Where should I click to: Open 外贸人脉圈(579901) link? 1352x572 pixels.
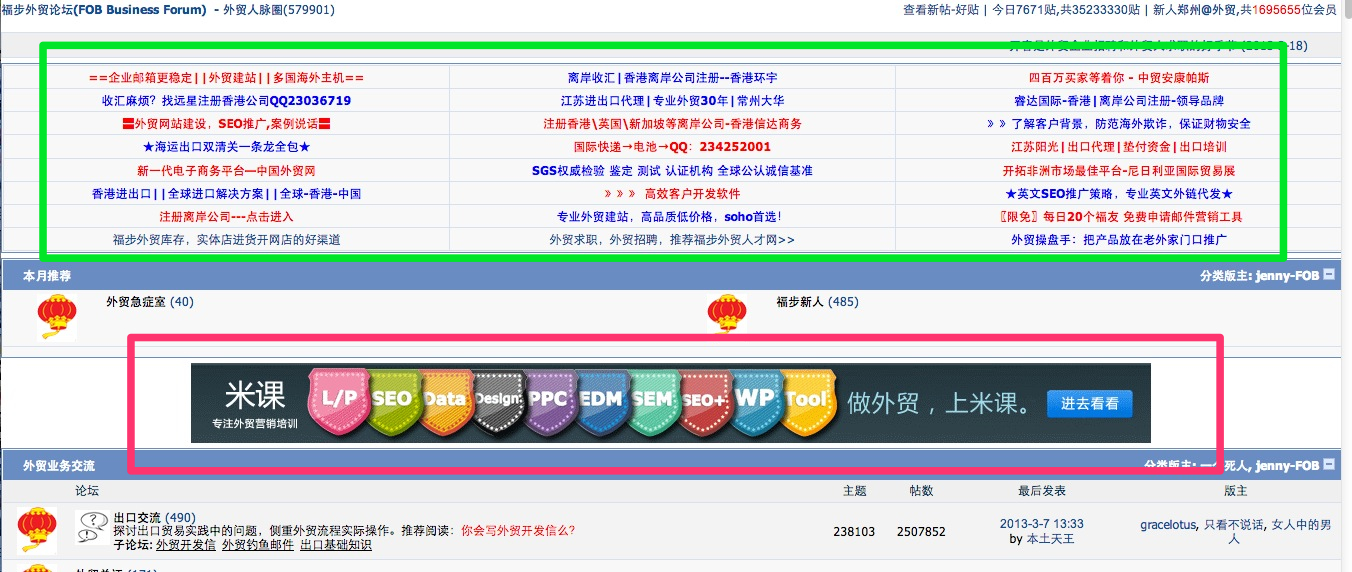279,10
